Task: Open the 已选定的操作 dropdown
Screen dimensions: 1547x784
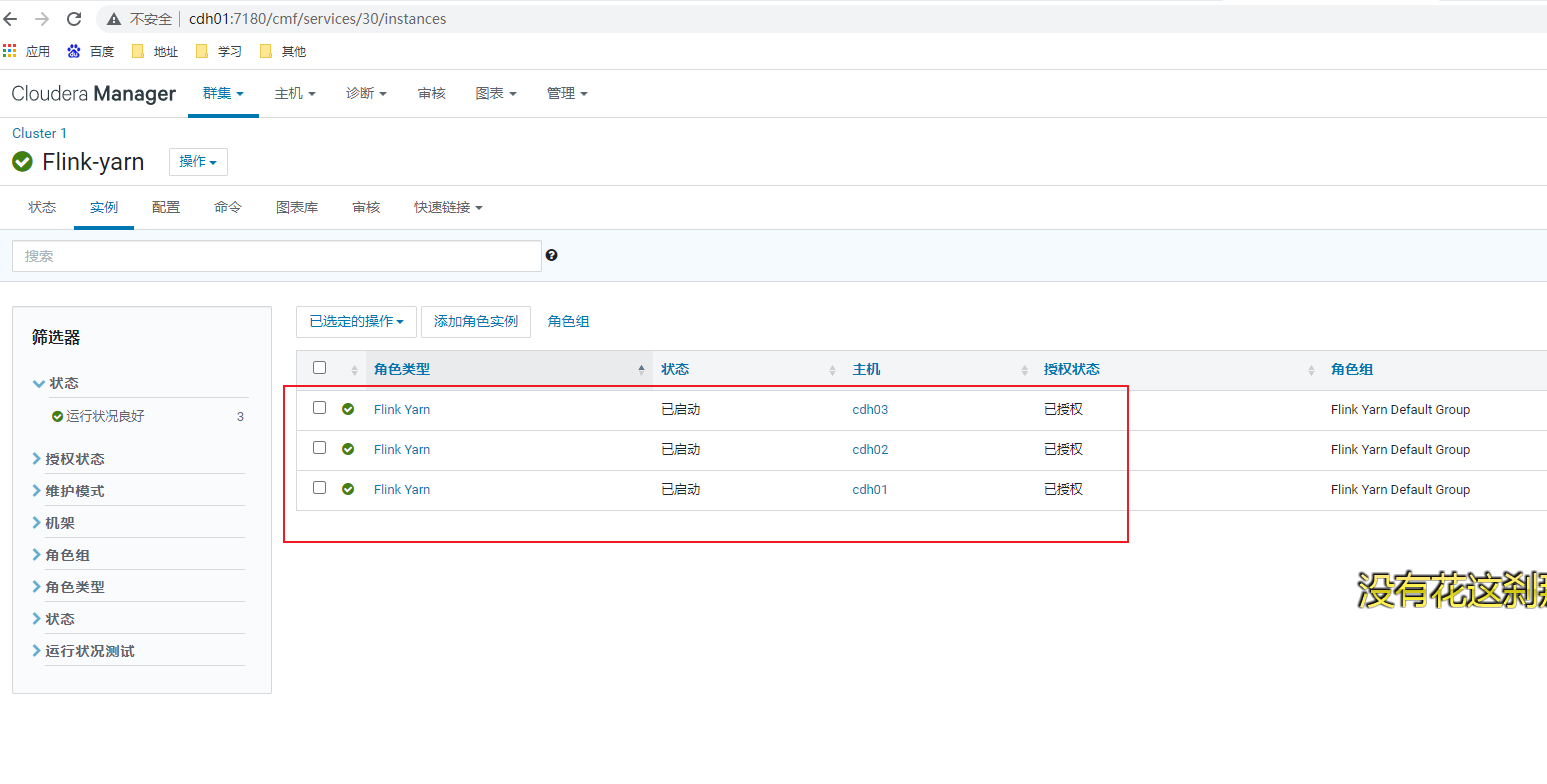Action: [x=355, y=321]
